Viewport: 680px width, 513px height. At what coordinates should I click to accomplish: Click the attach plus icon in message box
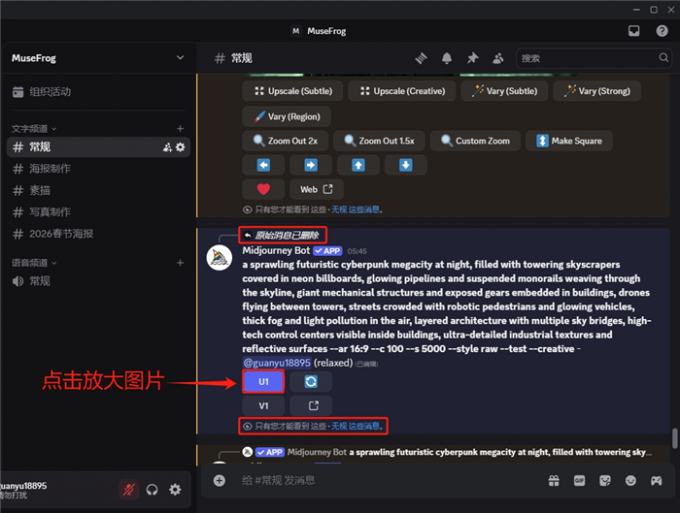[x=219, y=480]
